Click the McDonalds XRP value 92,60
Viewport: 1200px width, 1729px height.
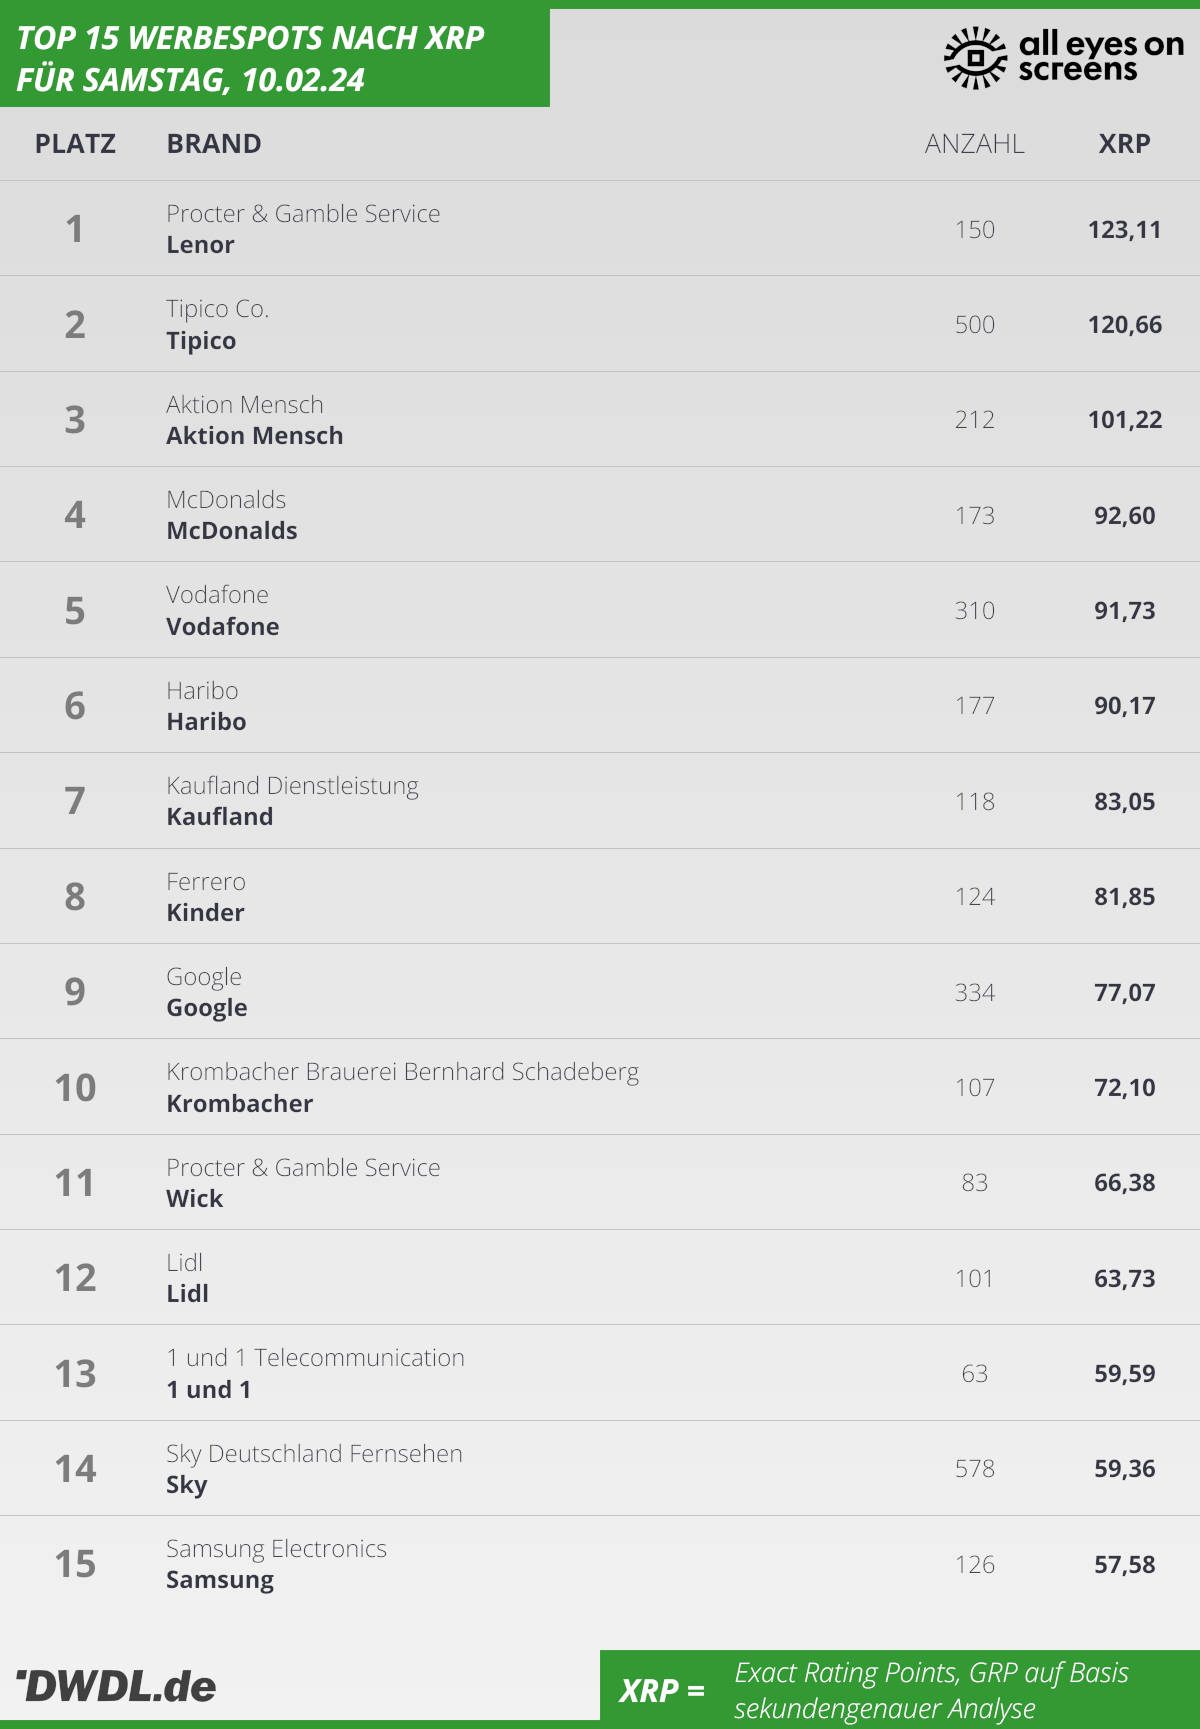pyautogui.click(x=1124, y=516)
